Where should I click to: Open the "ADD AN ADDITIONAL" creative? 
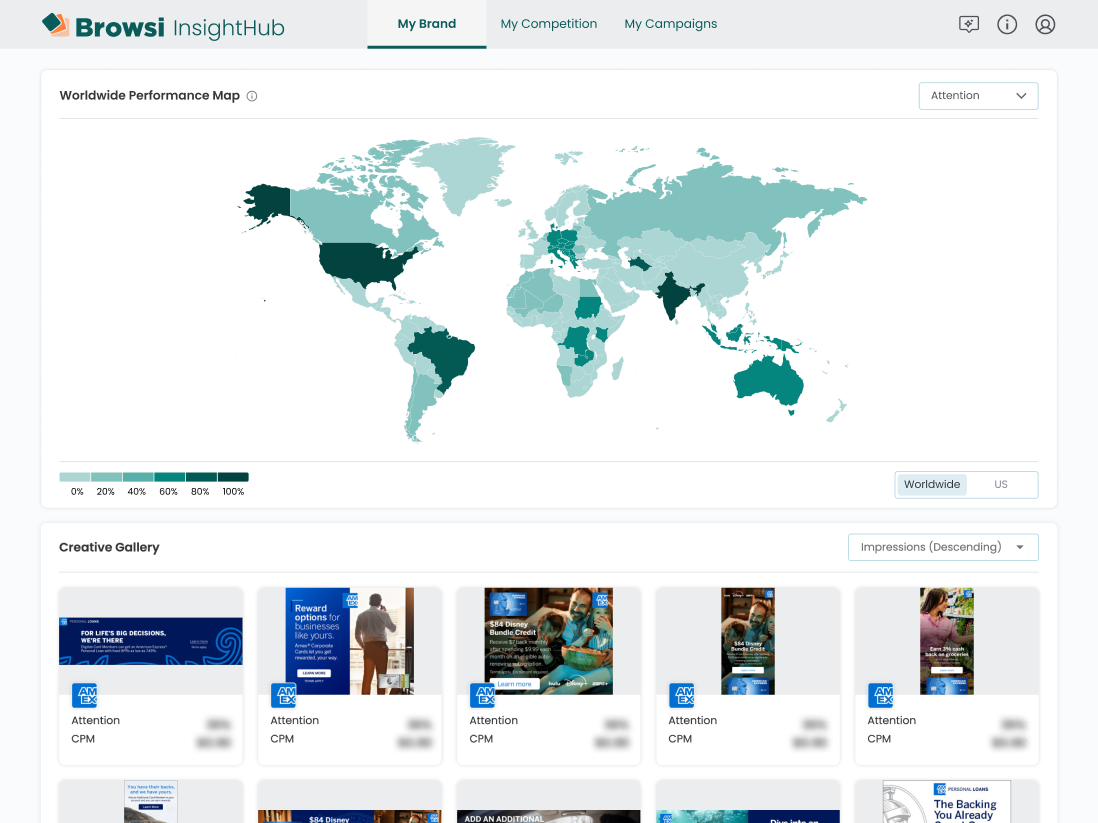(x=548, y=817)
